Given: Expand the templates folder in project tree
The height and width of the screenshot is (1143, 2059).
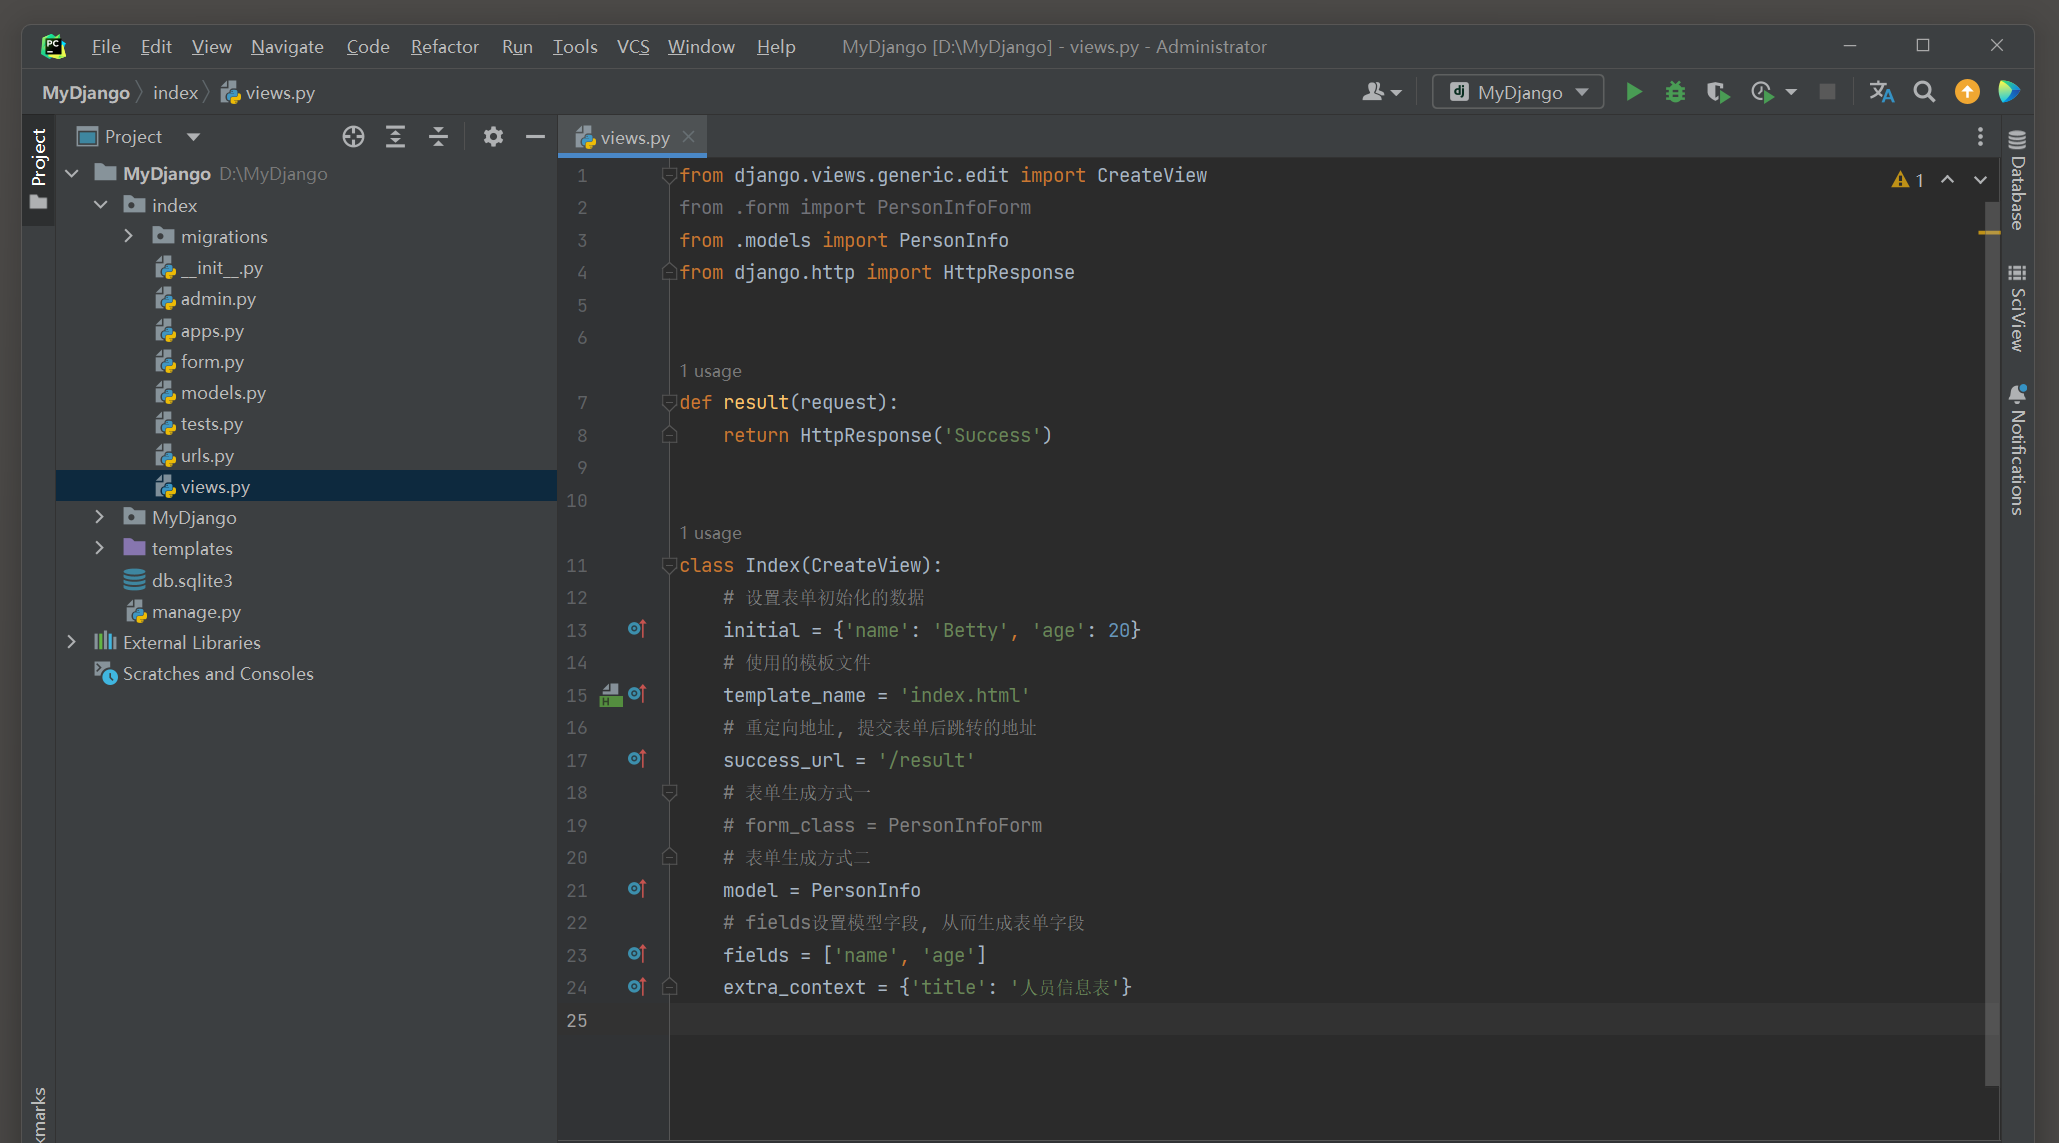Looking at the screenshot, I should point(101,548).
